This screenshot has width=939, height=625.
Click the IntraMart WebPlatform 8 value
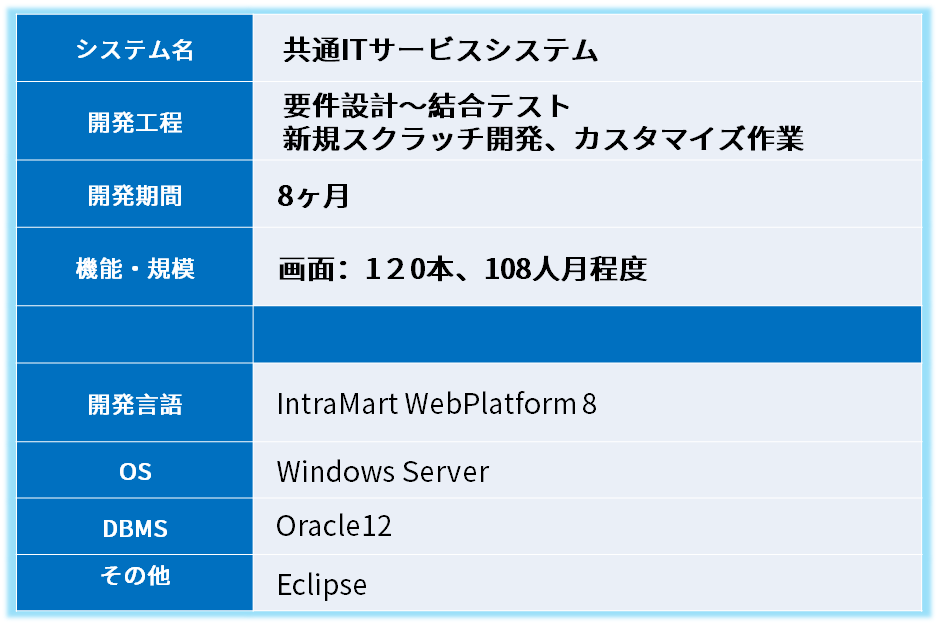tap(436, 405)
